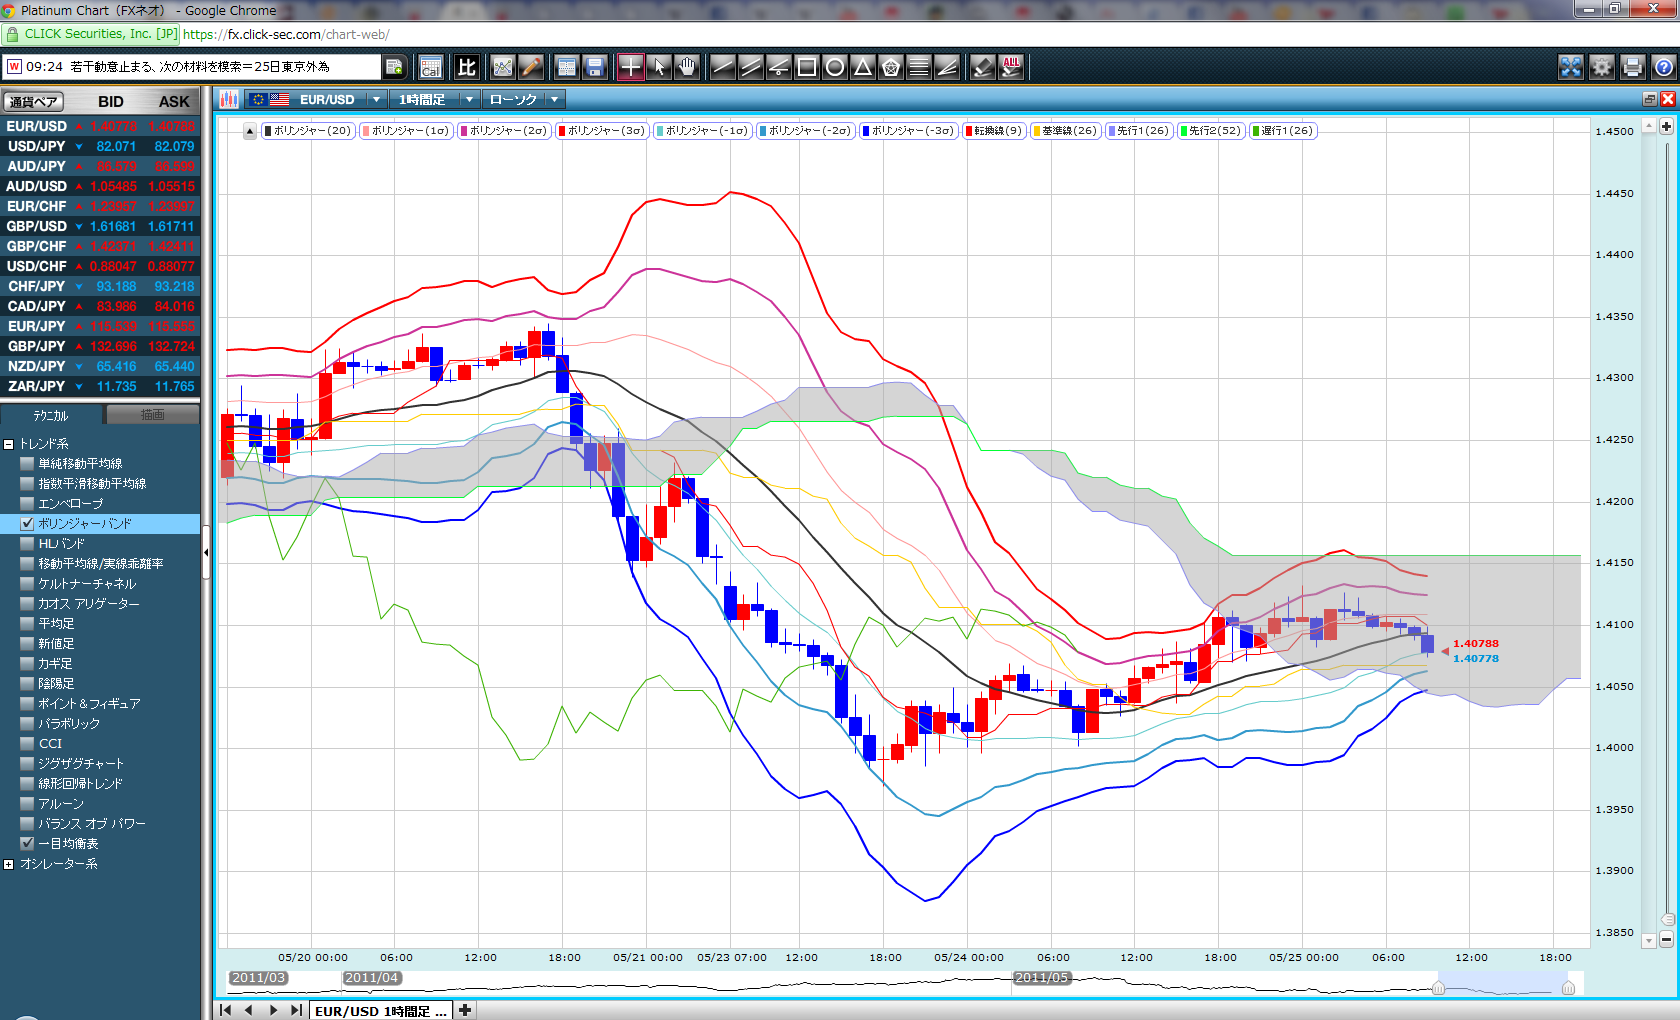Click the floppy disk save icon

point(595,67)
